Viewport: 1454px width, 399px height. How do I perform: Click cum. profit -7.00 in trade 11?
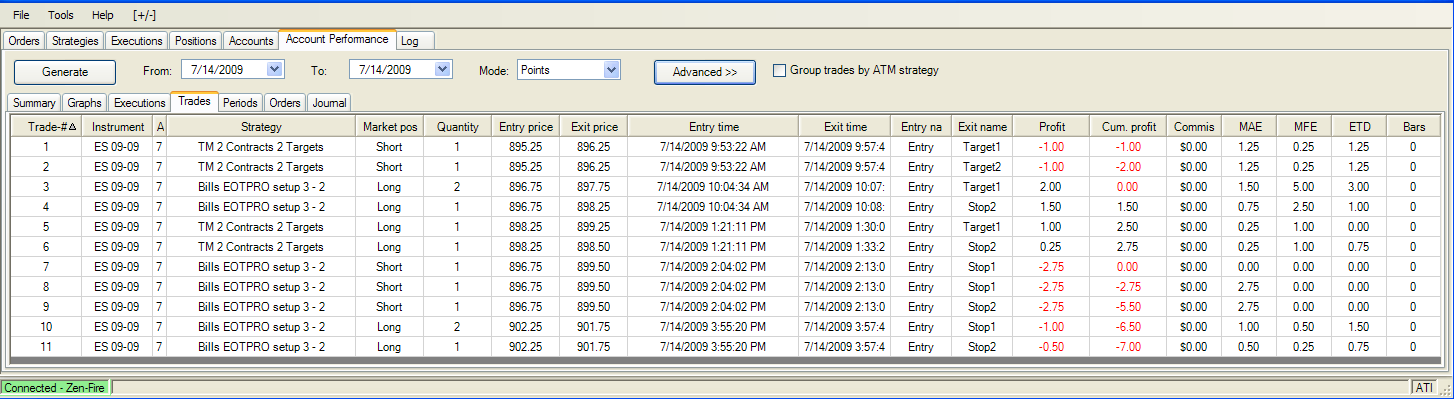1128,347
